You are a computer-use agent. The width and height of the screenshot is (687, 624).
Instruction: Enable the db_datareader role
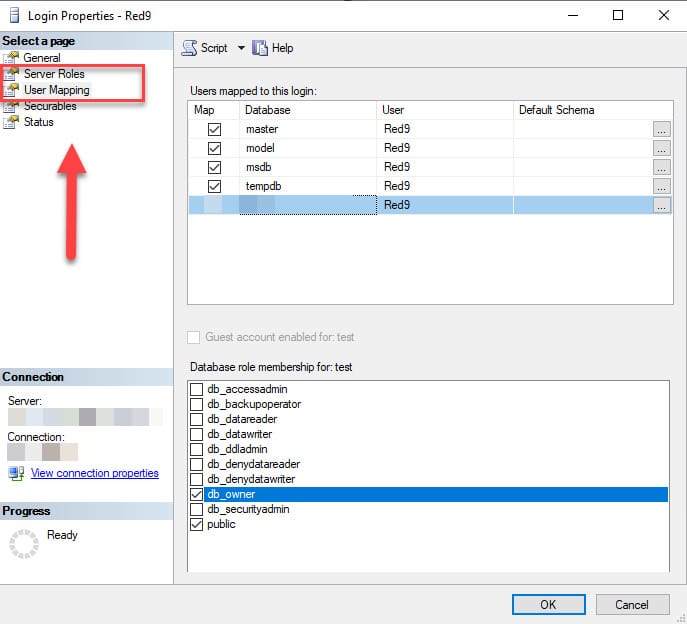[x=196, y=419]
